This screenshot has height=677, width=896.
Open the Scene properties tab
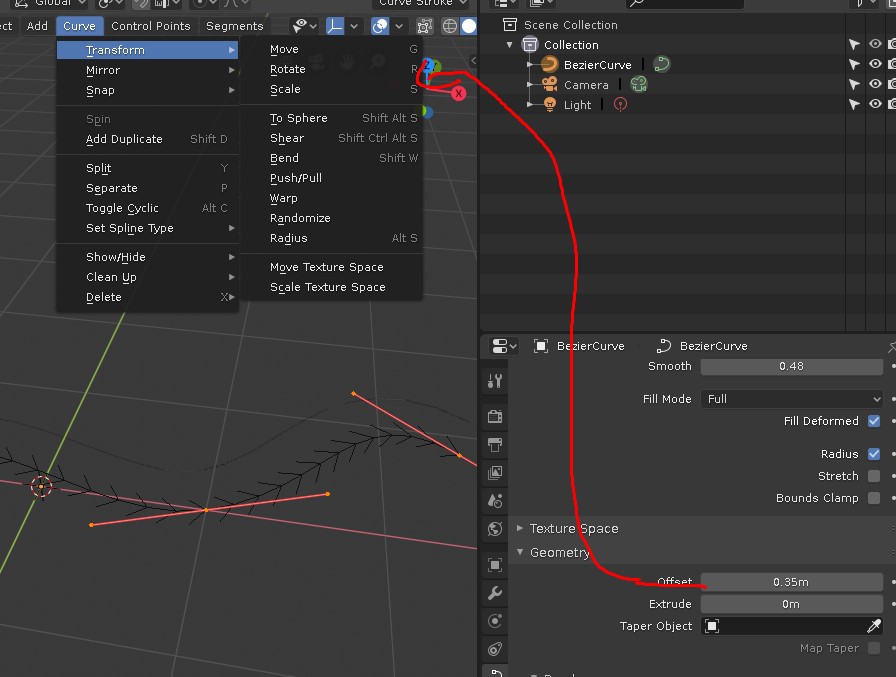pyautogui.click(x=495, y=500)
